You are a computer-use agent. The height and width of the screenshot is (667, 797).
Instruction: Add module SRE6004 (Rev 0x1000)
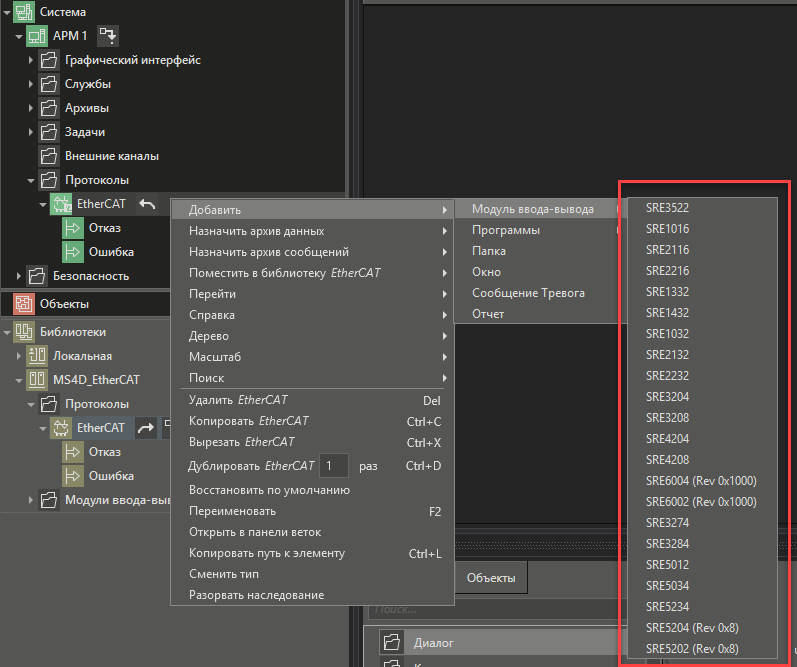tap(702, 480)
